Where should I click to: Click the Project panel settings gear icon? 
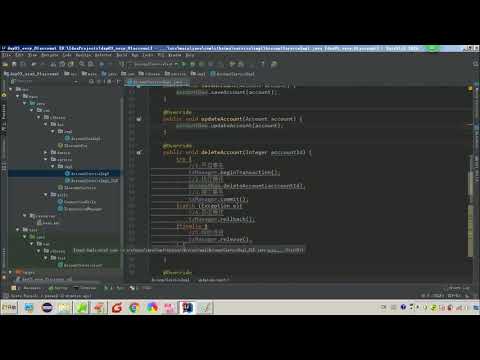tap(109, 81)
